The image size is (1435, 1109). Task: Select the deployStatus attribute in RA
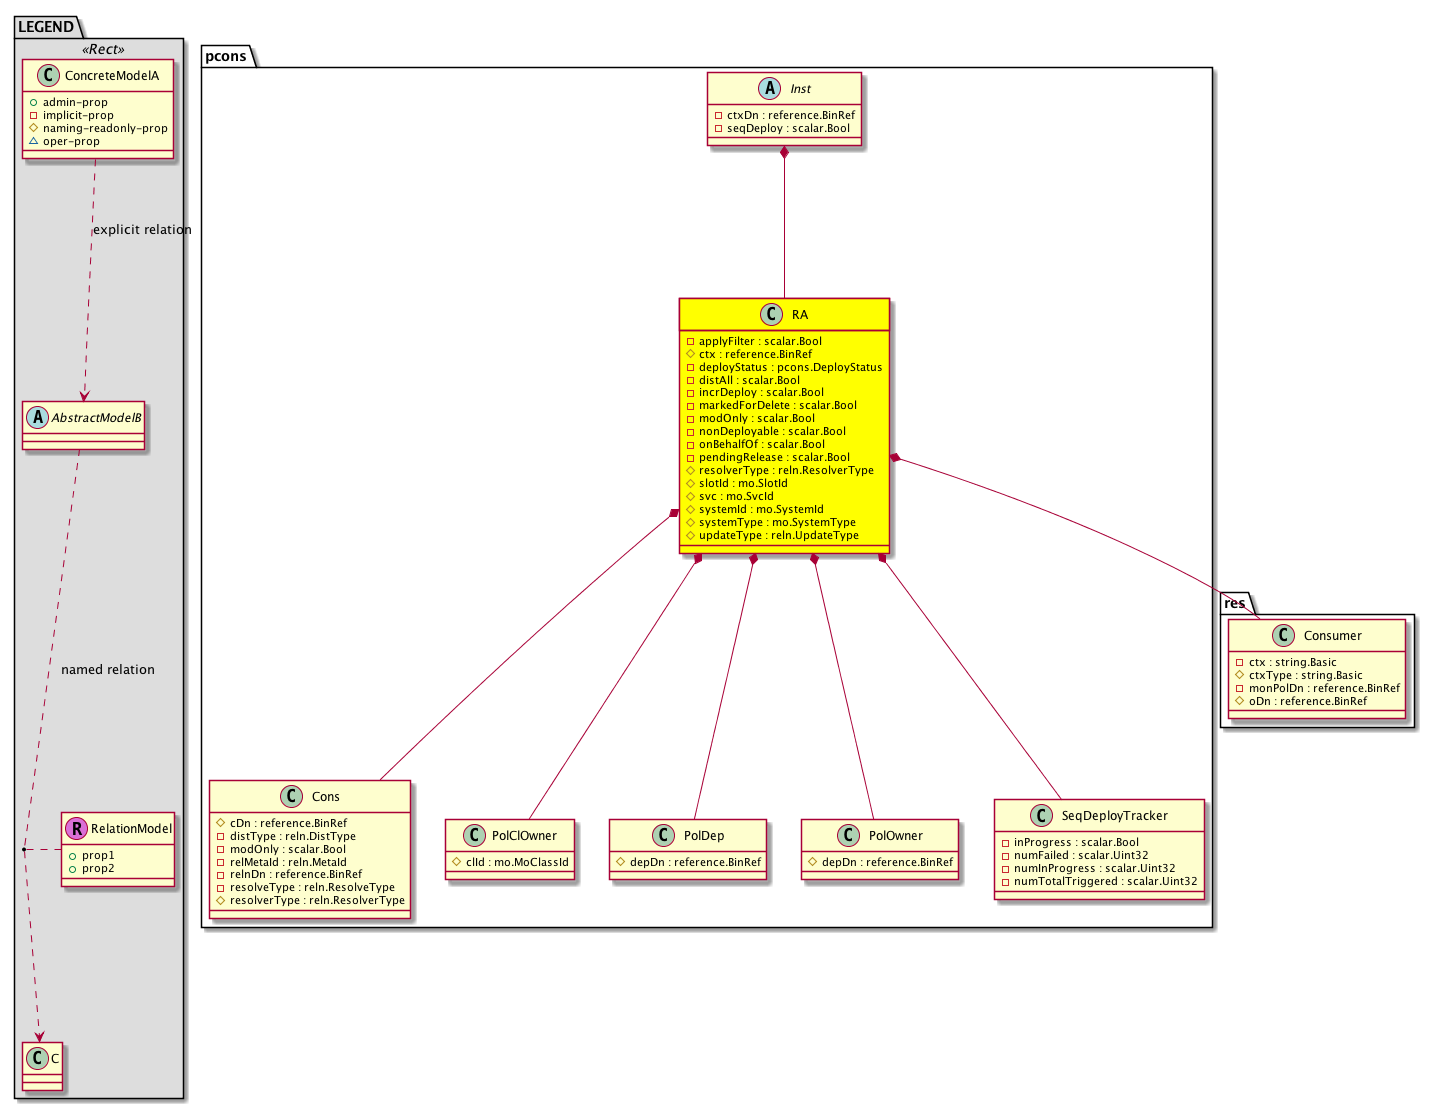[x=790, y=367]
